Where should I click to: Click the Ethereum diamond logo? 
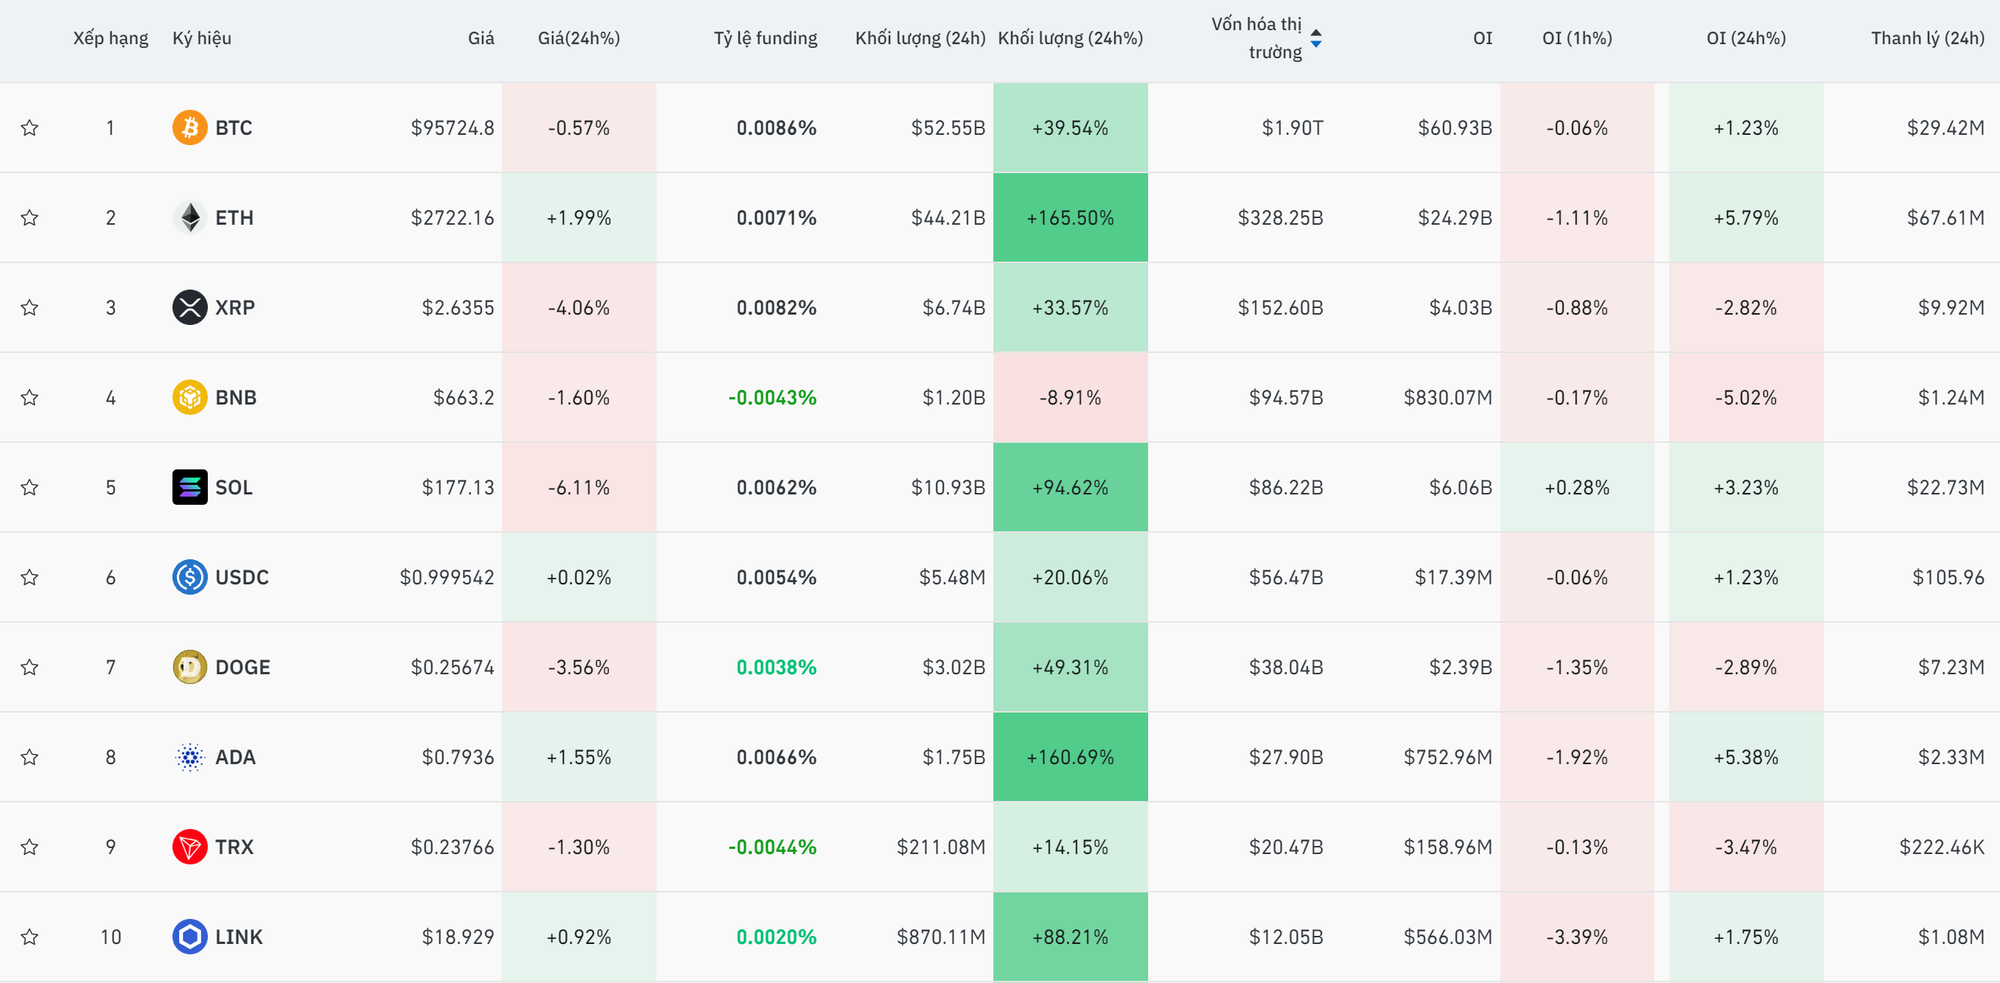pyautogui.click(x=189, y=218)
